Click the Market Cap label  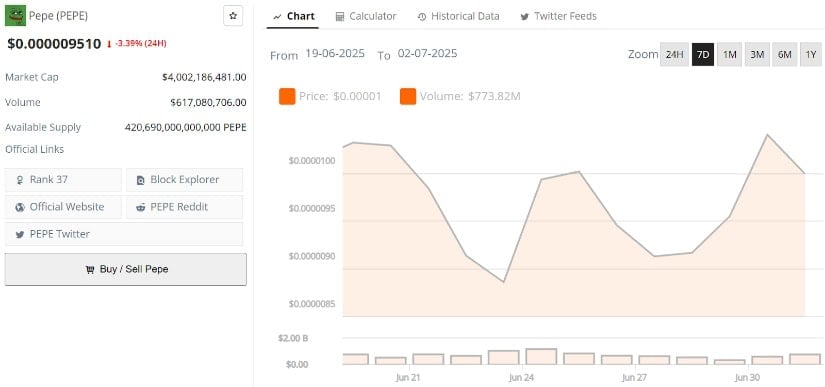pyautogui.click(x=32, y=77)
